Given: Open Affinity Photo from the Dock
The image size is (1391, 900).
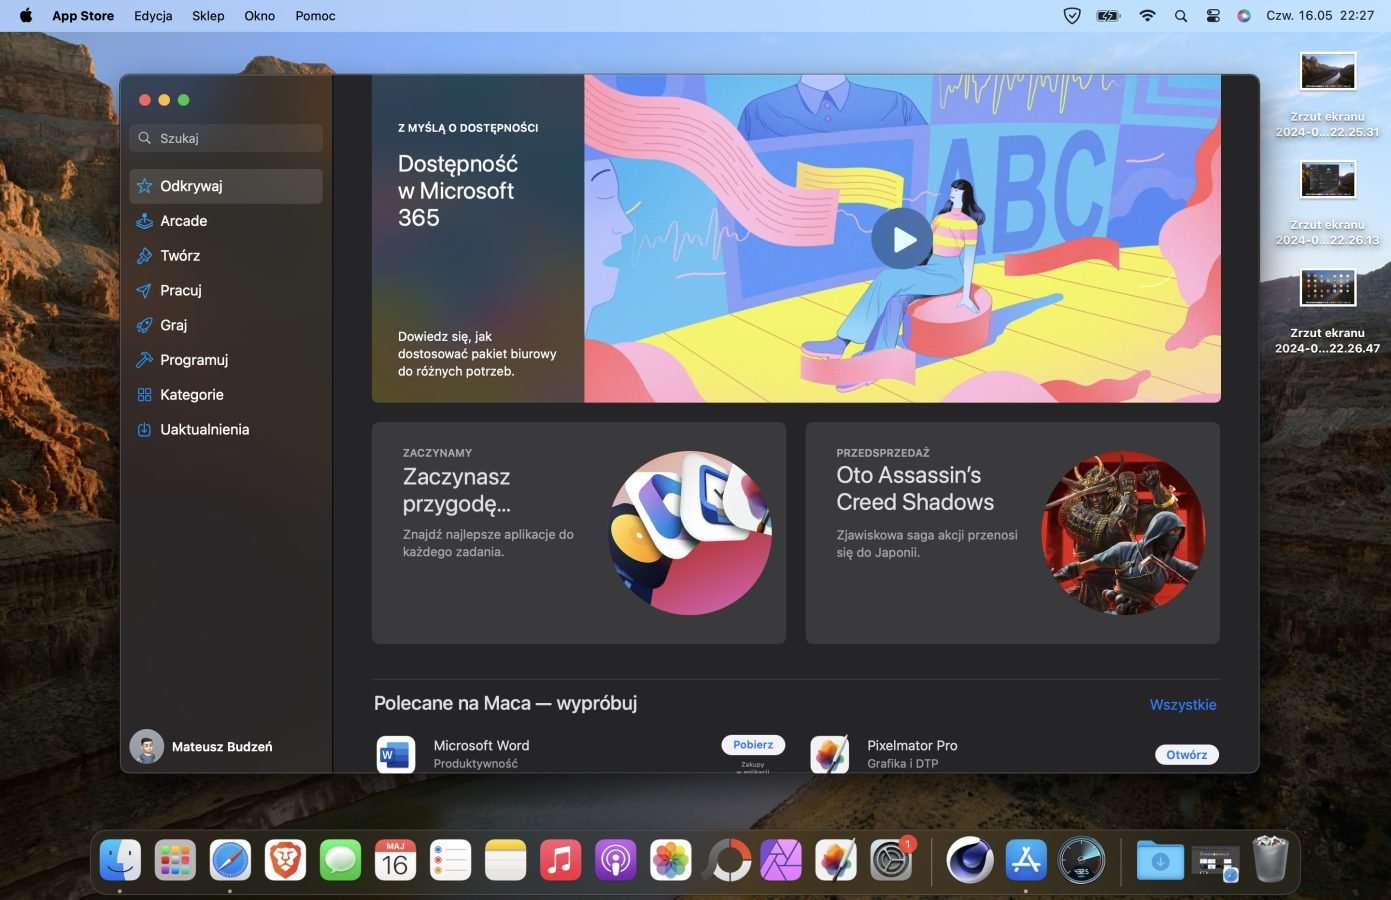Looking at the screenshot, I should click(x=781, y=860).
